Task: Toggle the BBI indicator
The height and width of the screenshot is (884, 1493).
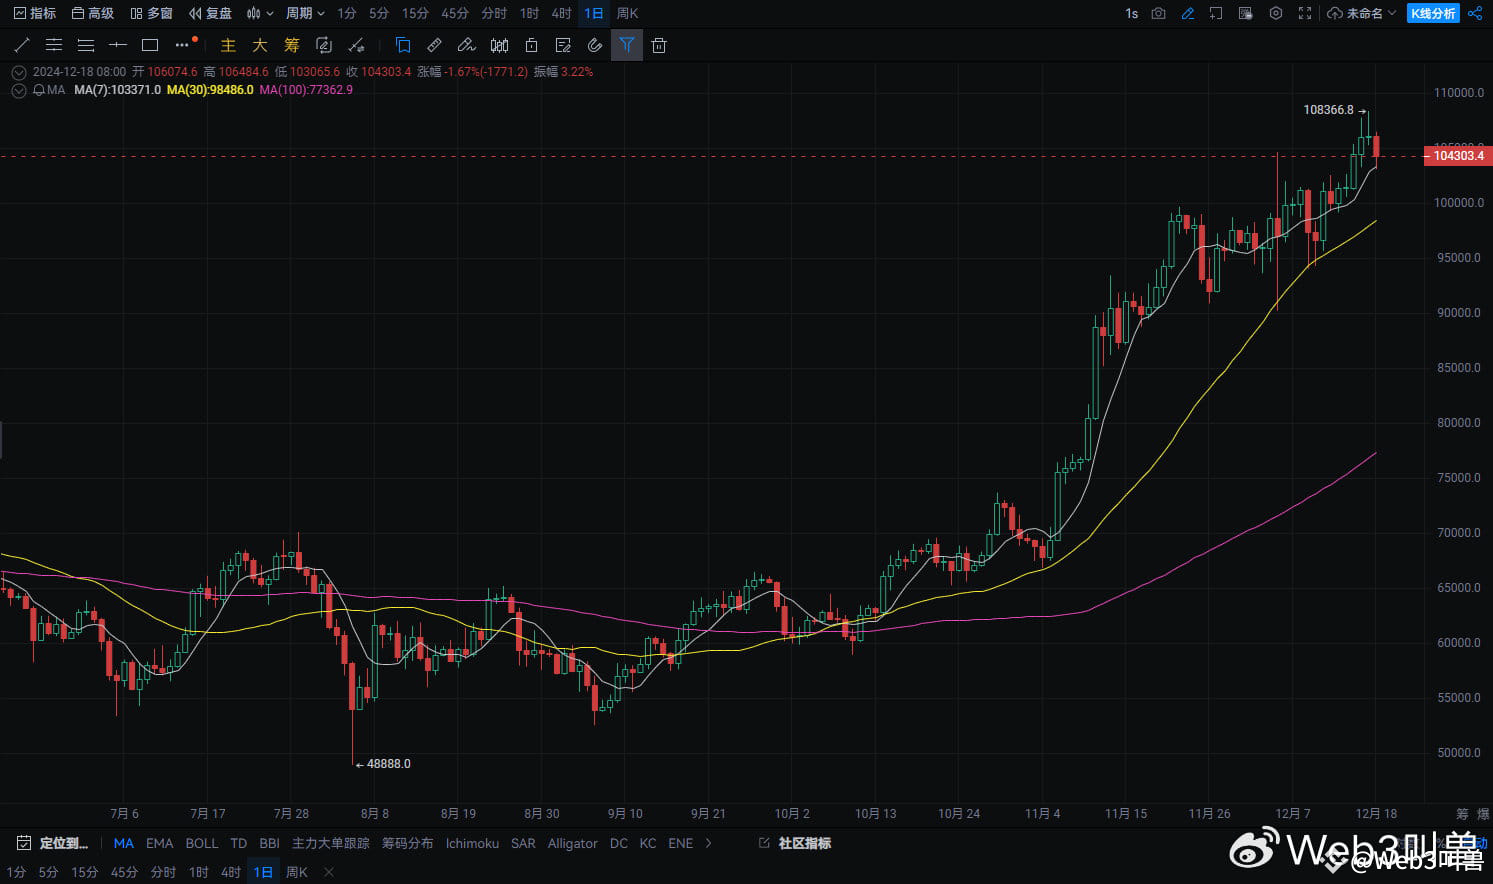Action: pos(269,843)
